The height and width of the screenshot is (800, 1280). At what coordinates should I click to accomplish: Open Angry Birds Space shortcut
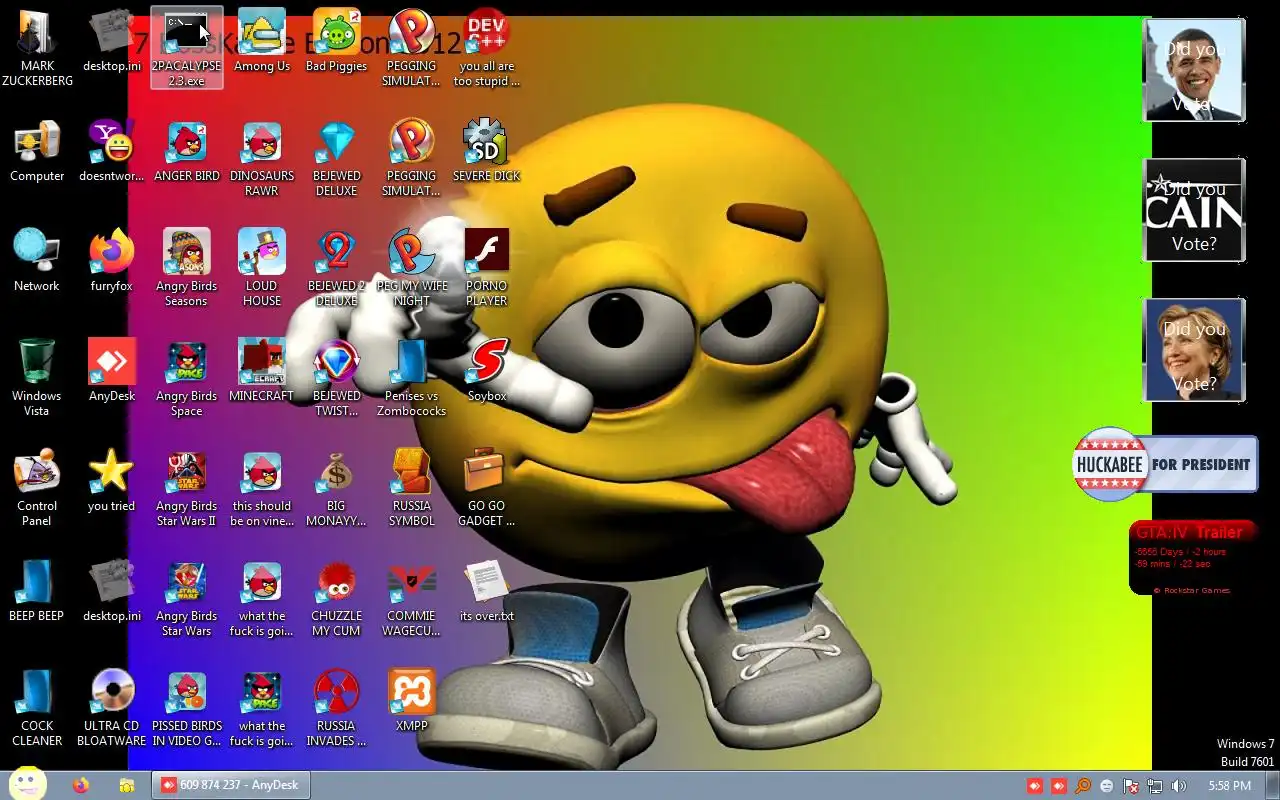(187, 378)
